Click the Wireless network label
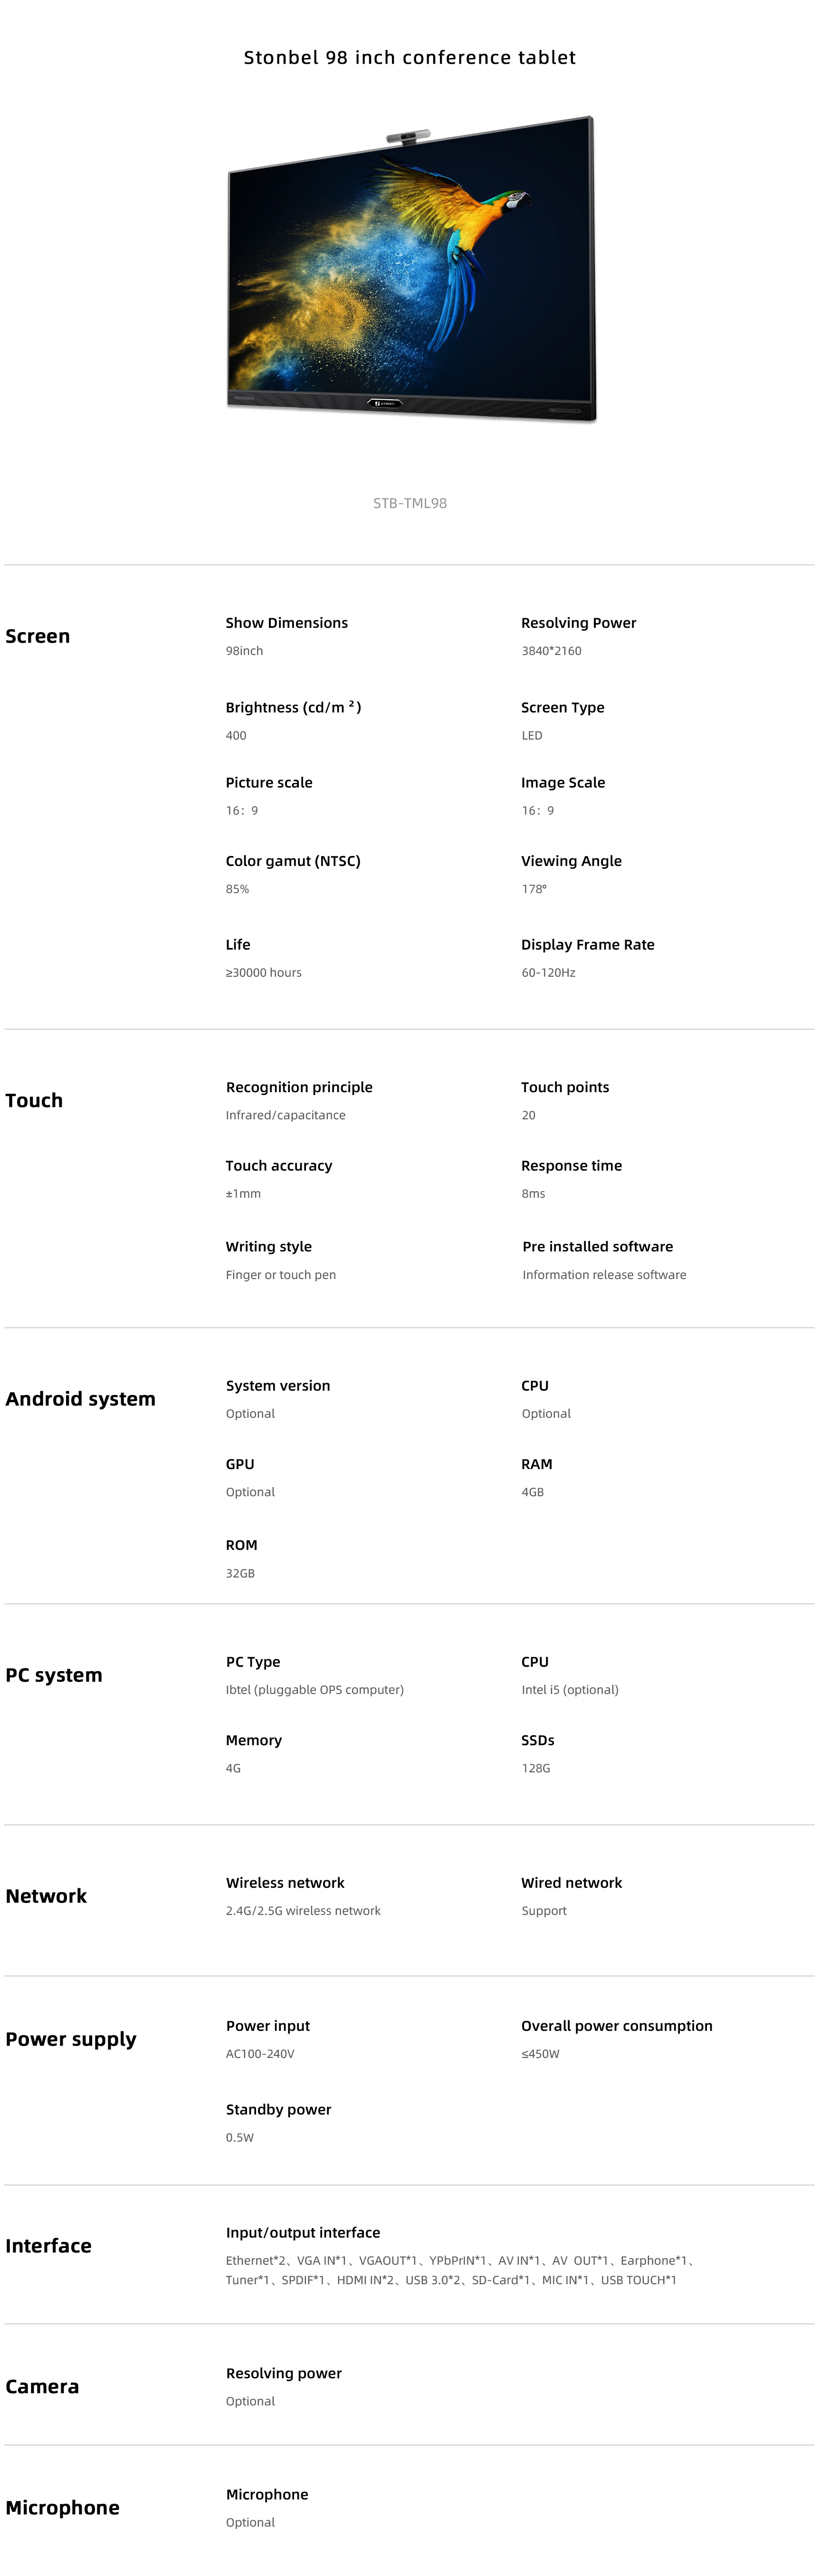820x2576 pixels. click(x=285, y=1882)
